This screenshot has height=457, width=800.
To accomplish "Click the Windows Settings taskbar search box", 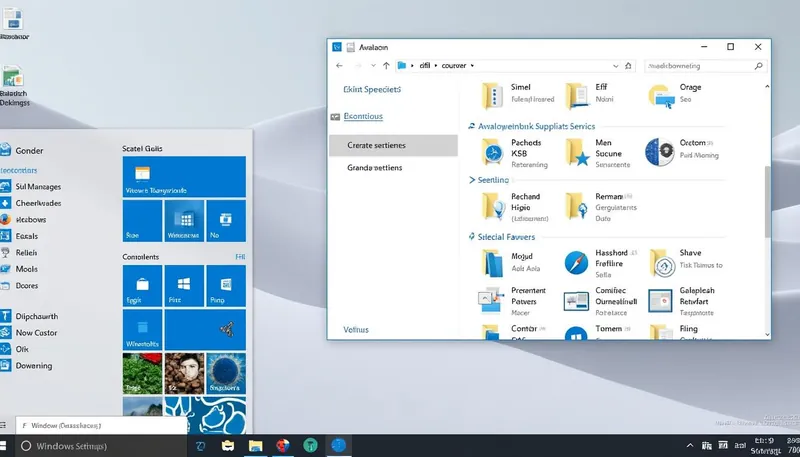I will pyautogui.click(x=100, y=446).
